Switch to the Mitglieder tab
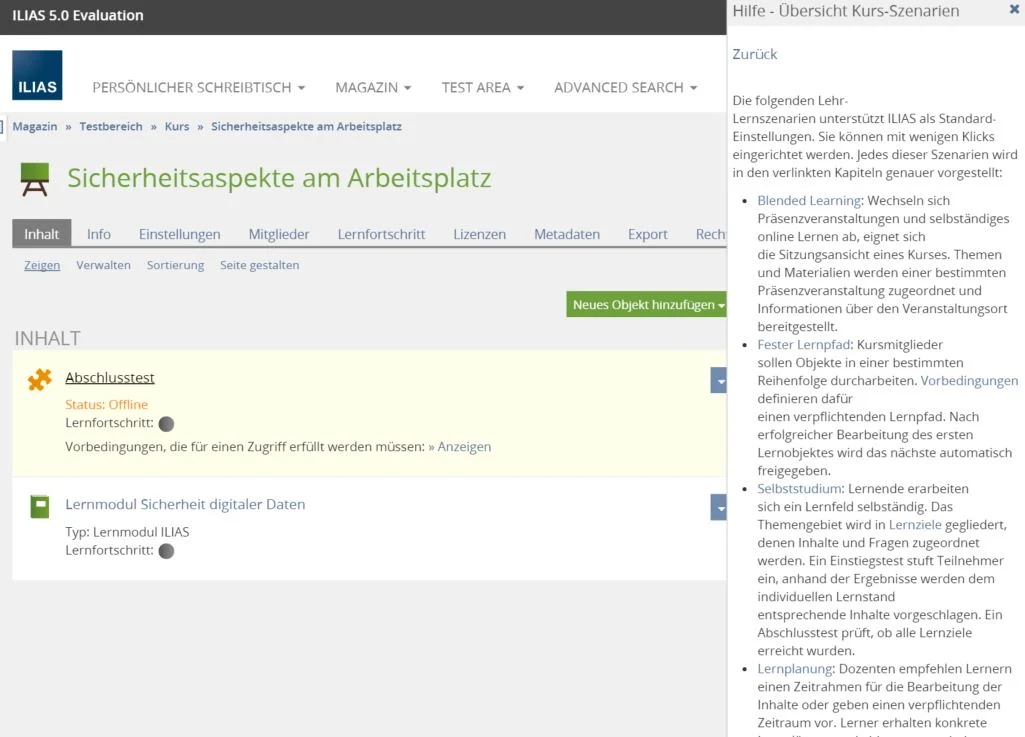Viewport: 1025px width, 737px height. click(279, 234)
